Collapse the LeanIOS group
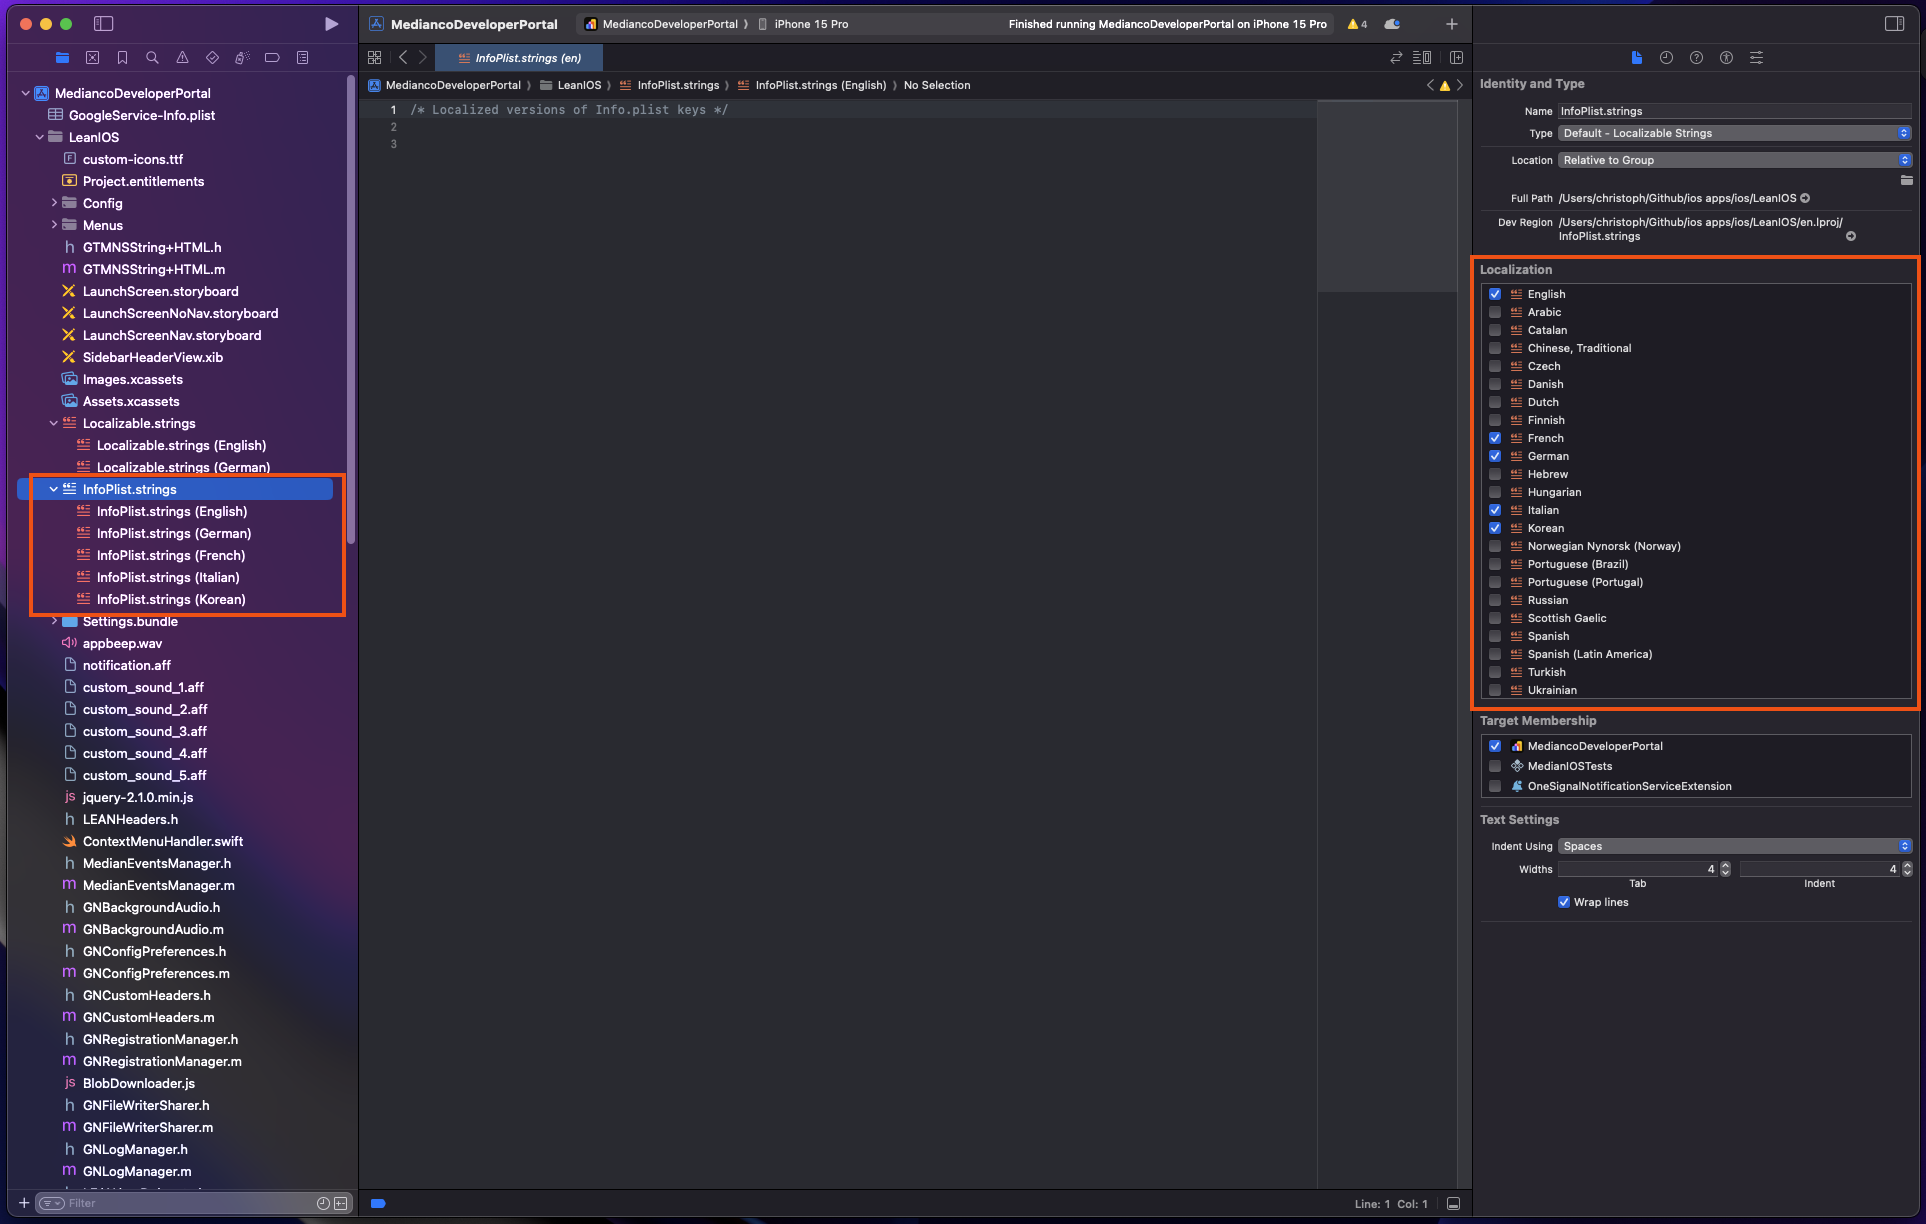This screenshot has height=1224, width=1926. coord(39,137)
